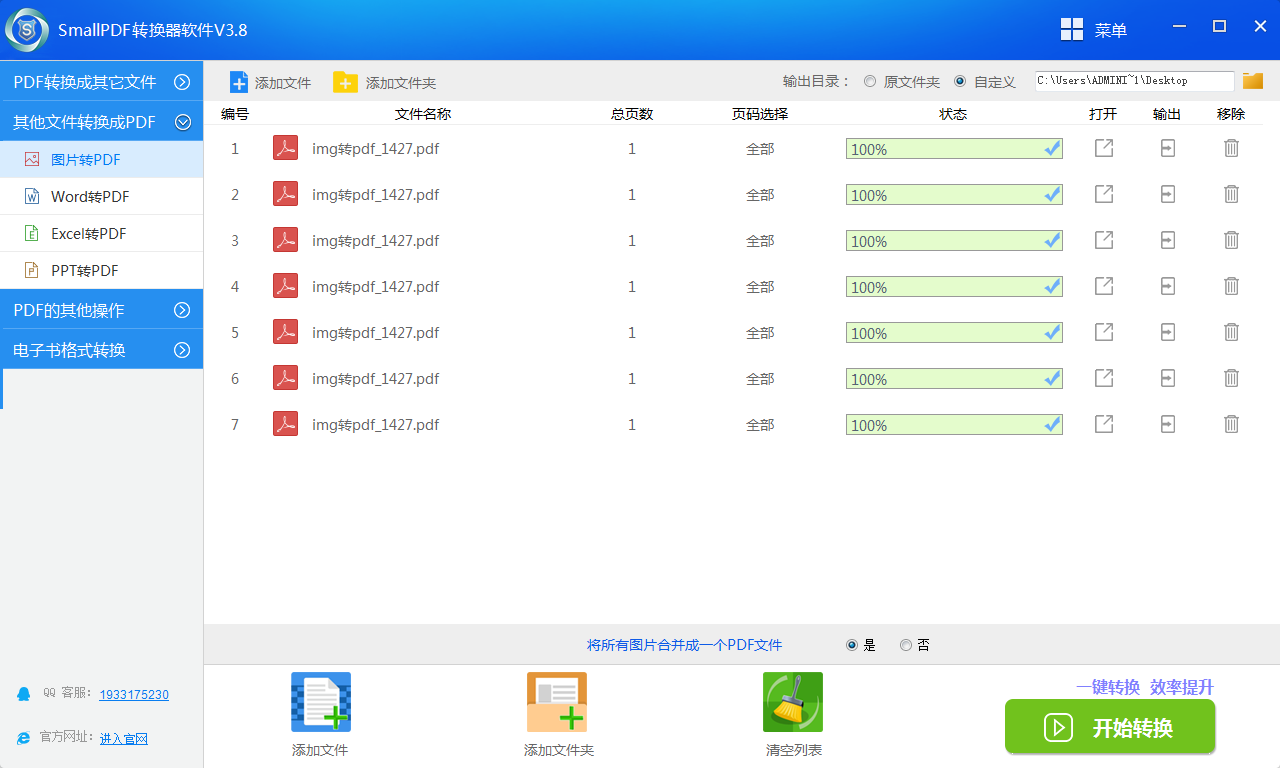The height and width of the screenshot is (768, 1280).
Task: Choose 是 to merge images into one PDF
Action: (x=852, y=645)
